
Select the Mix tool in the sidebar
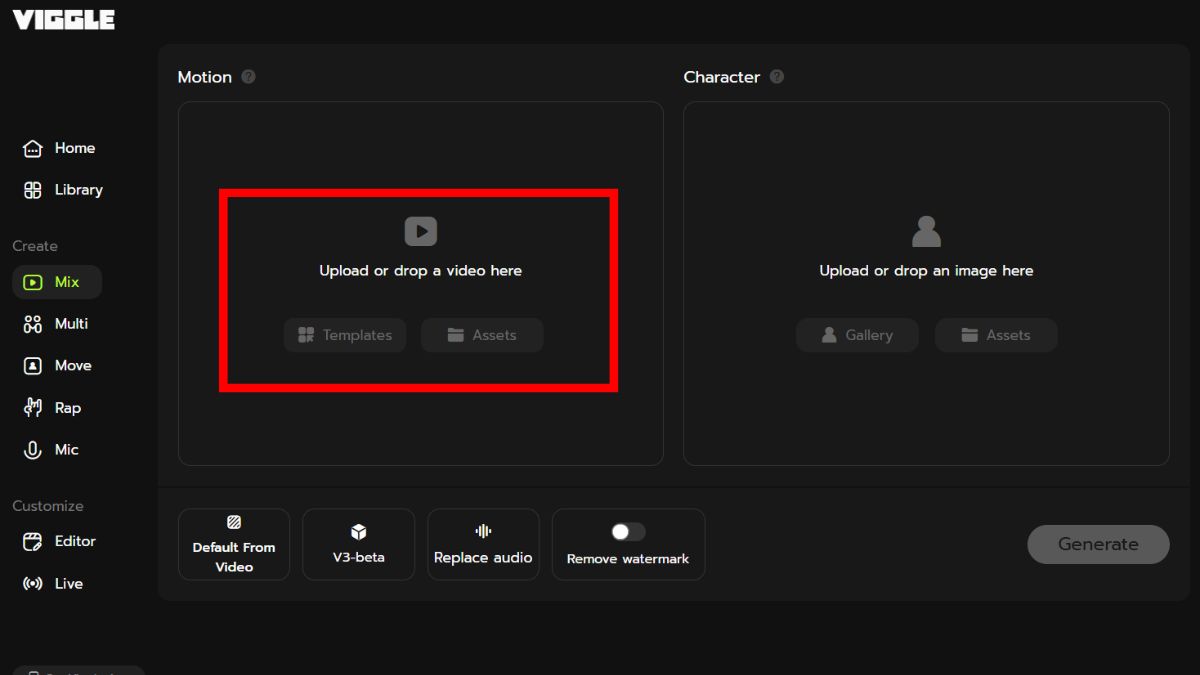tap(57, 282)
